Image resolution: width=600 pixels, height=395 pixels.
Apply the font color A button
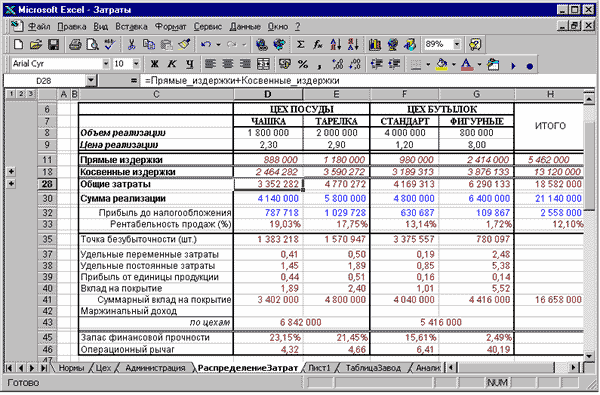[466, 64]
